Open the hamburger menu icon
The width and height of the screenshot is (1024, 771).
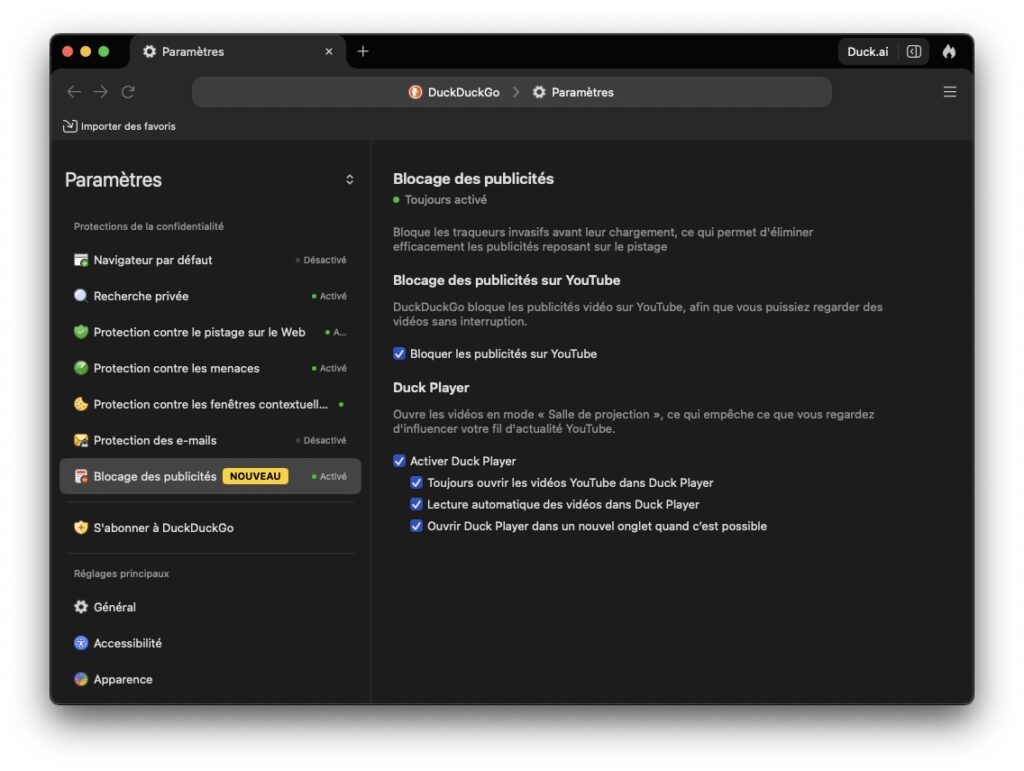coord(950,92)
